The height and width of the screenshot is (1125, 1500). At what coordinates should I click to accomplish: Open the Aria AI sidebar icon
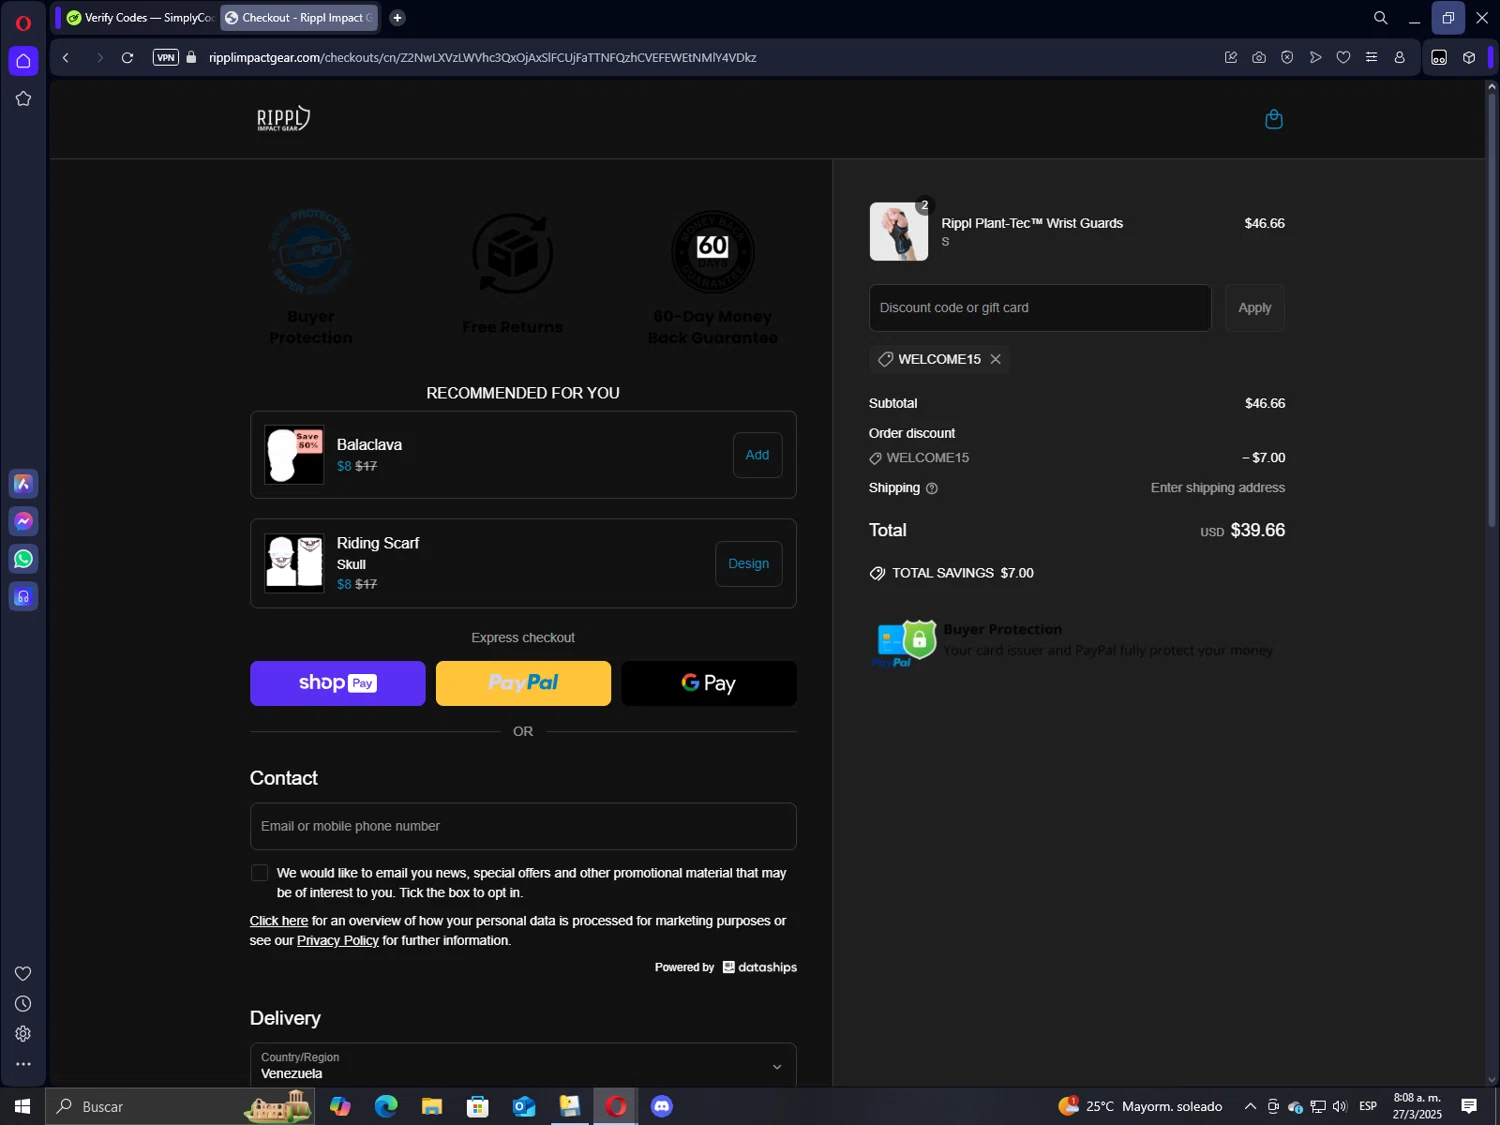pos(23,484)
